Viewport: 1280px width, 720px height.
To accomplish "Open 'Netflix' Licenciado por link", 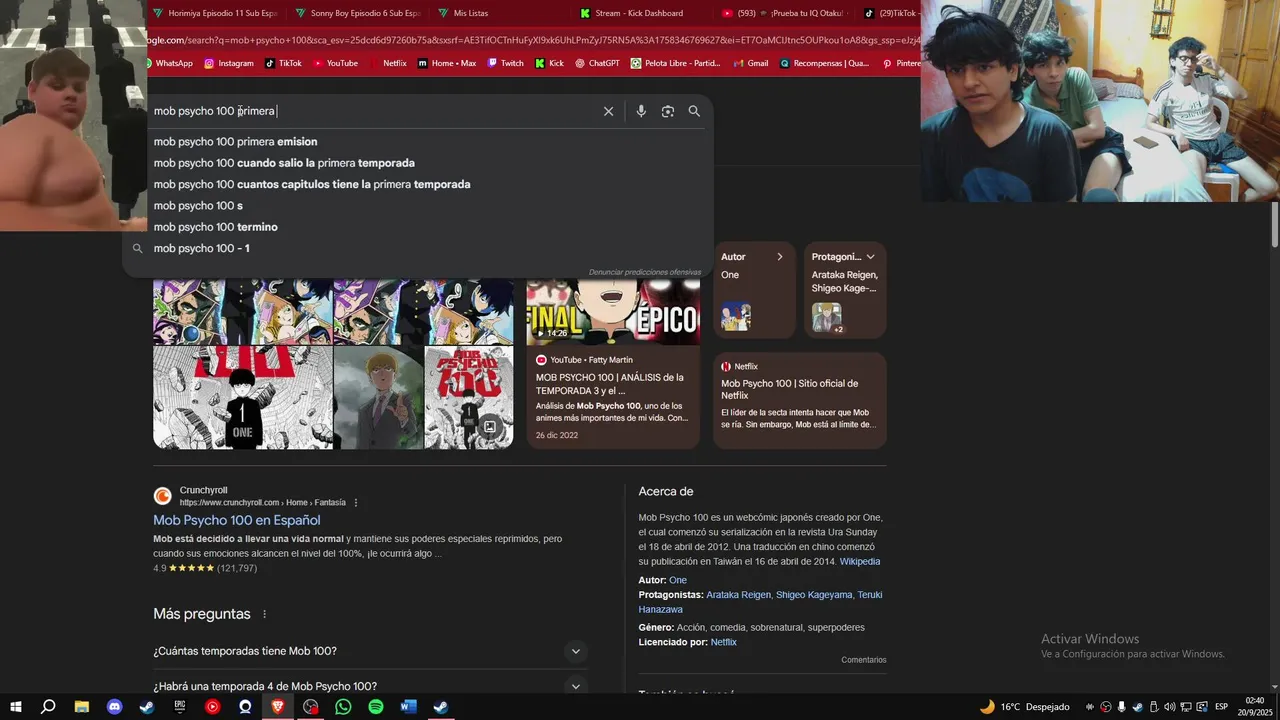I will click(x=723, y=642).
